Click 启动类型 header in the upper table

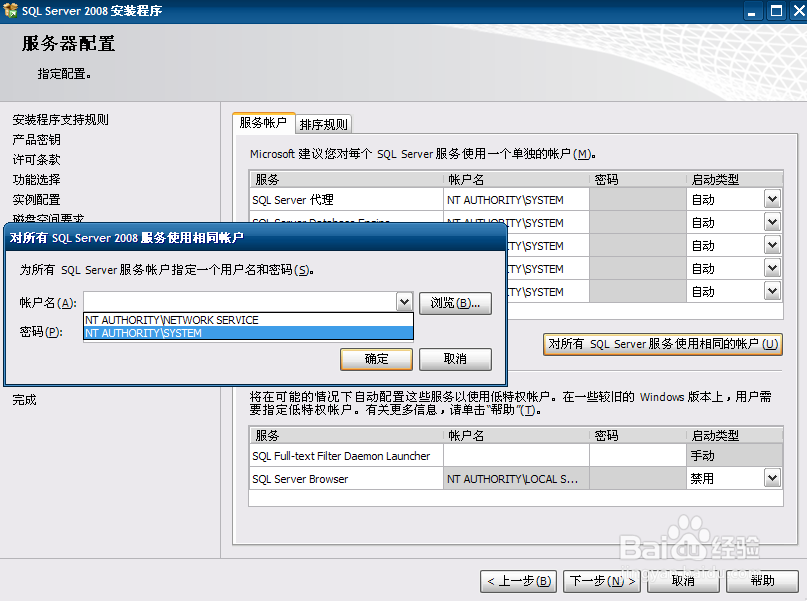tap(734, 180)
